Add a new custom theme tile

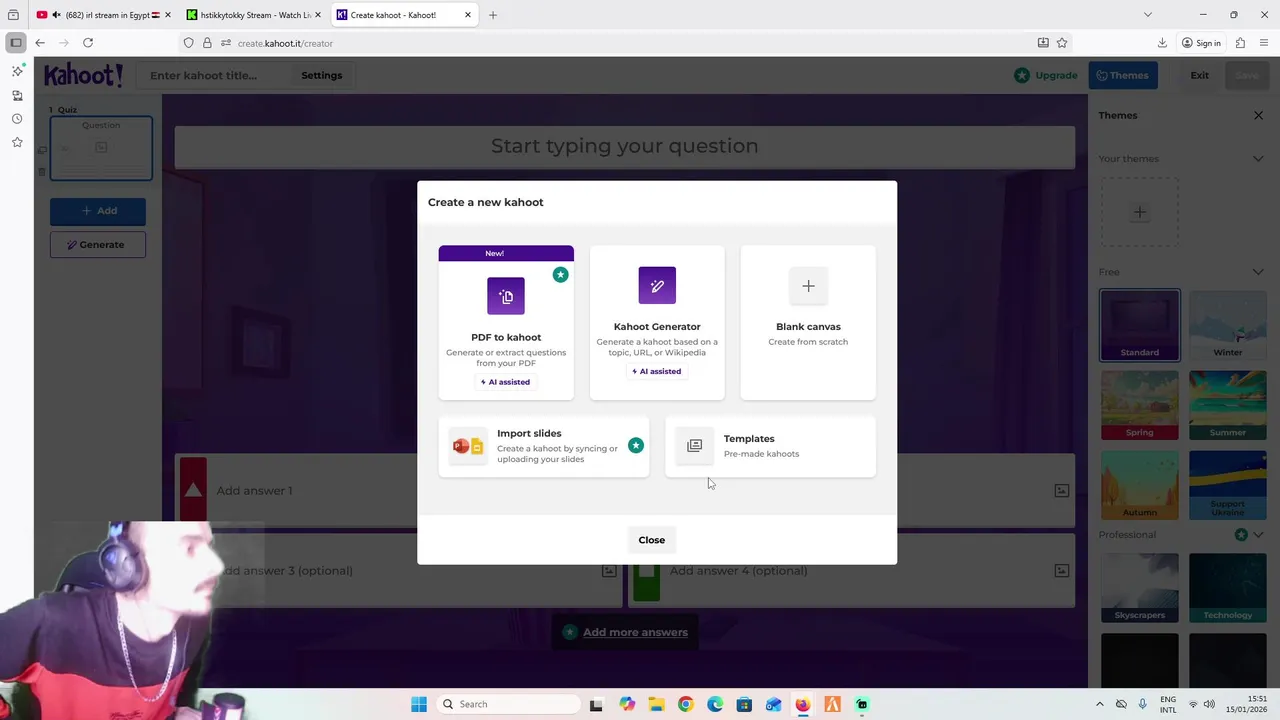(x=1140, y=212)
